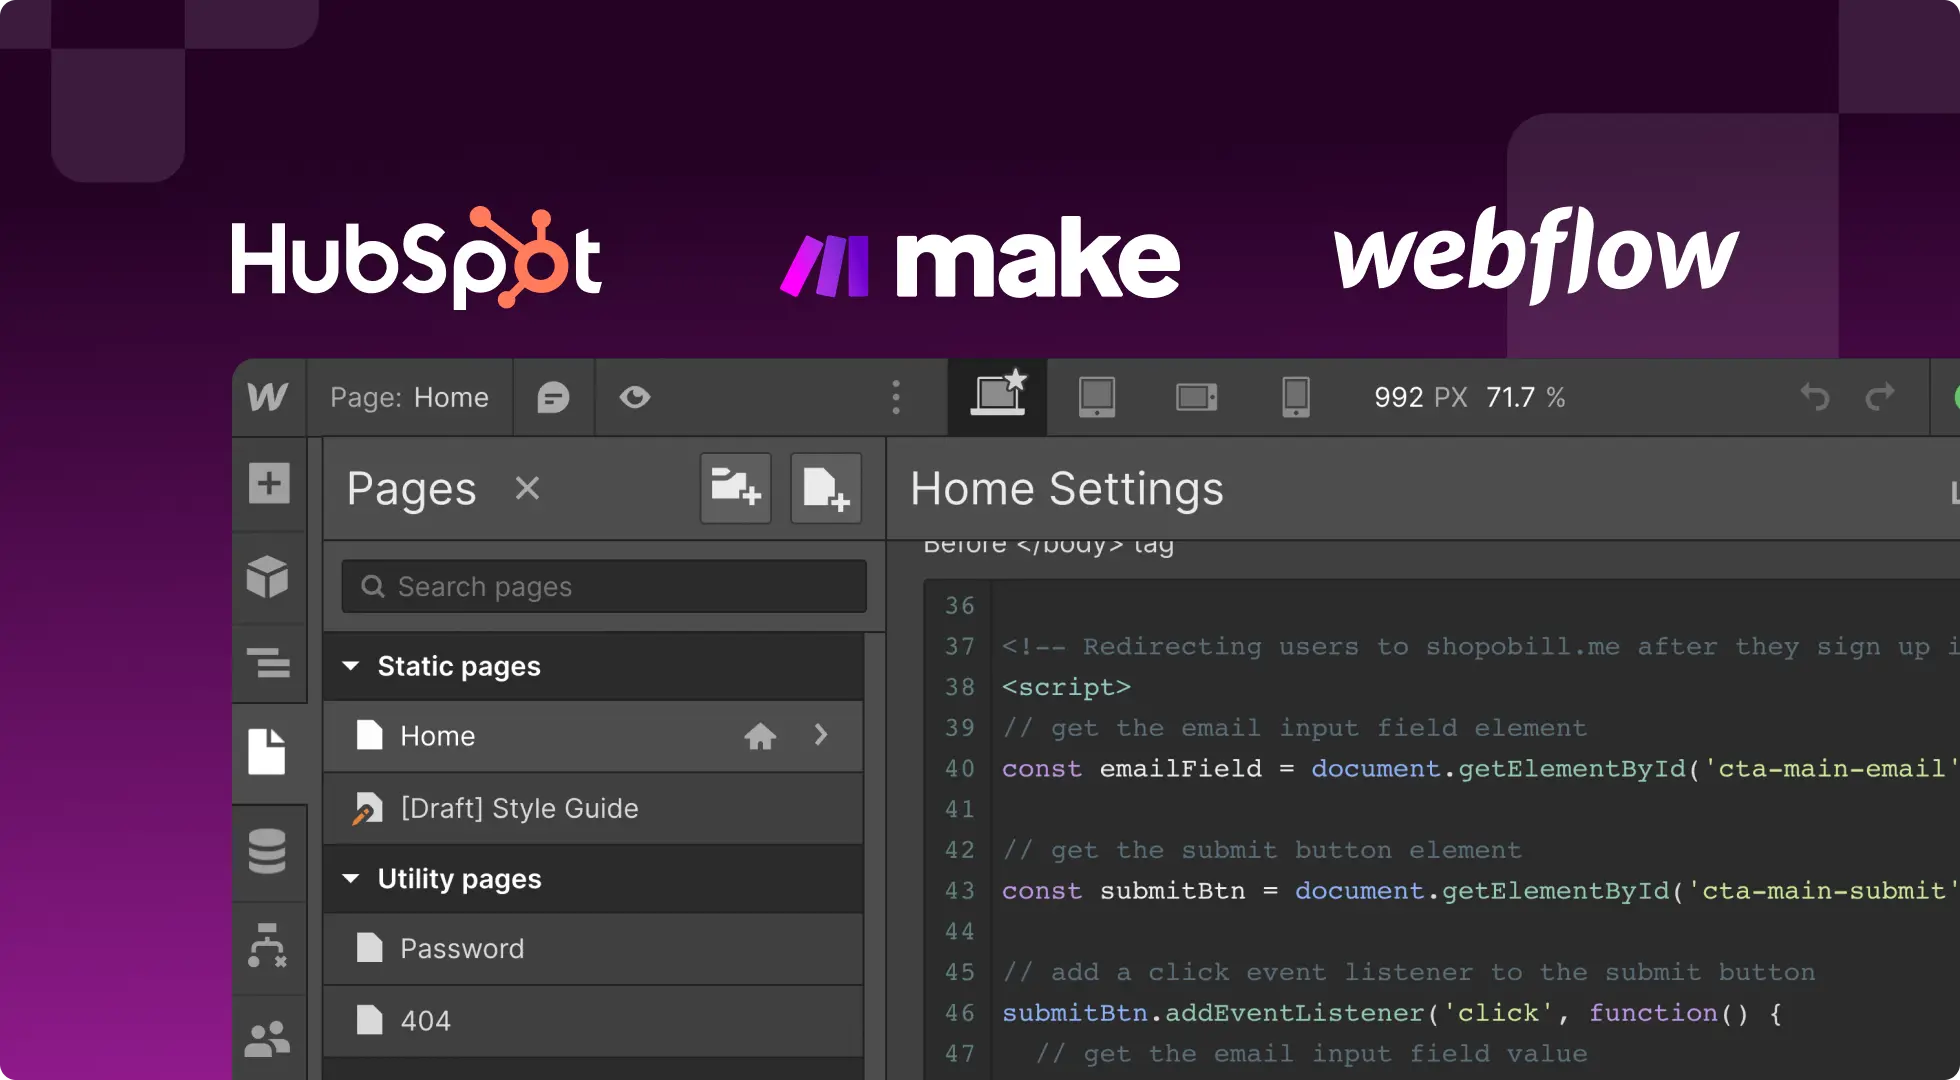Screen dimensions: 1960x1080
Task: Open the Navigator panel icon
Action: click(268, 662)
